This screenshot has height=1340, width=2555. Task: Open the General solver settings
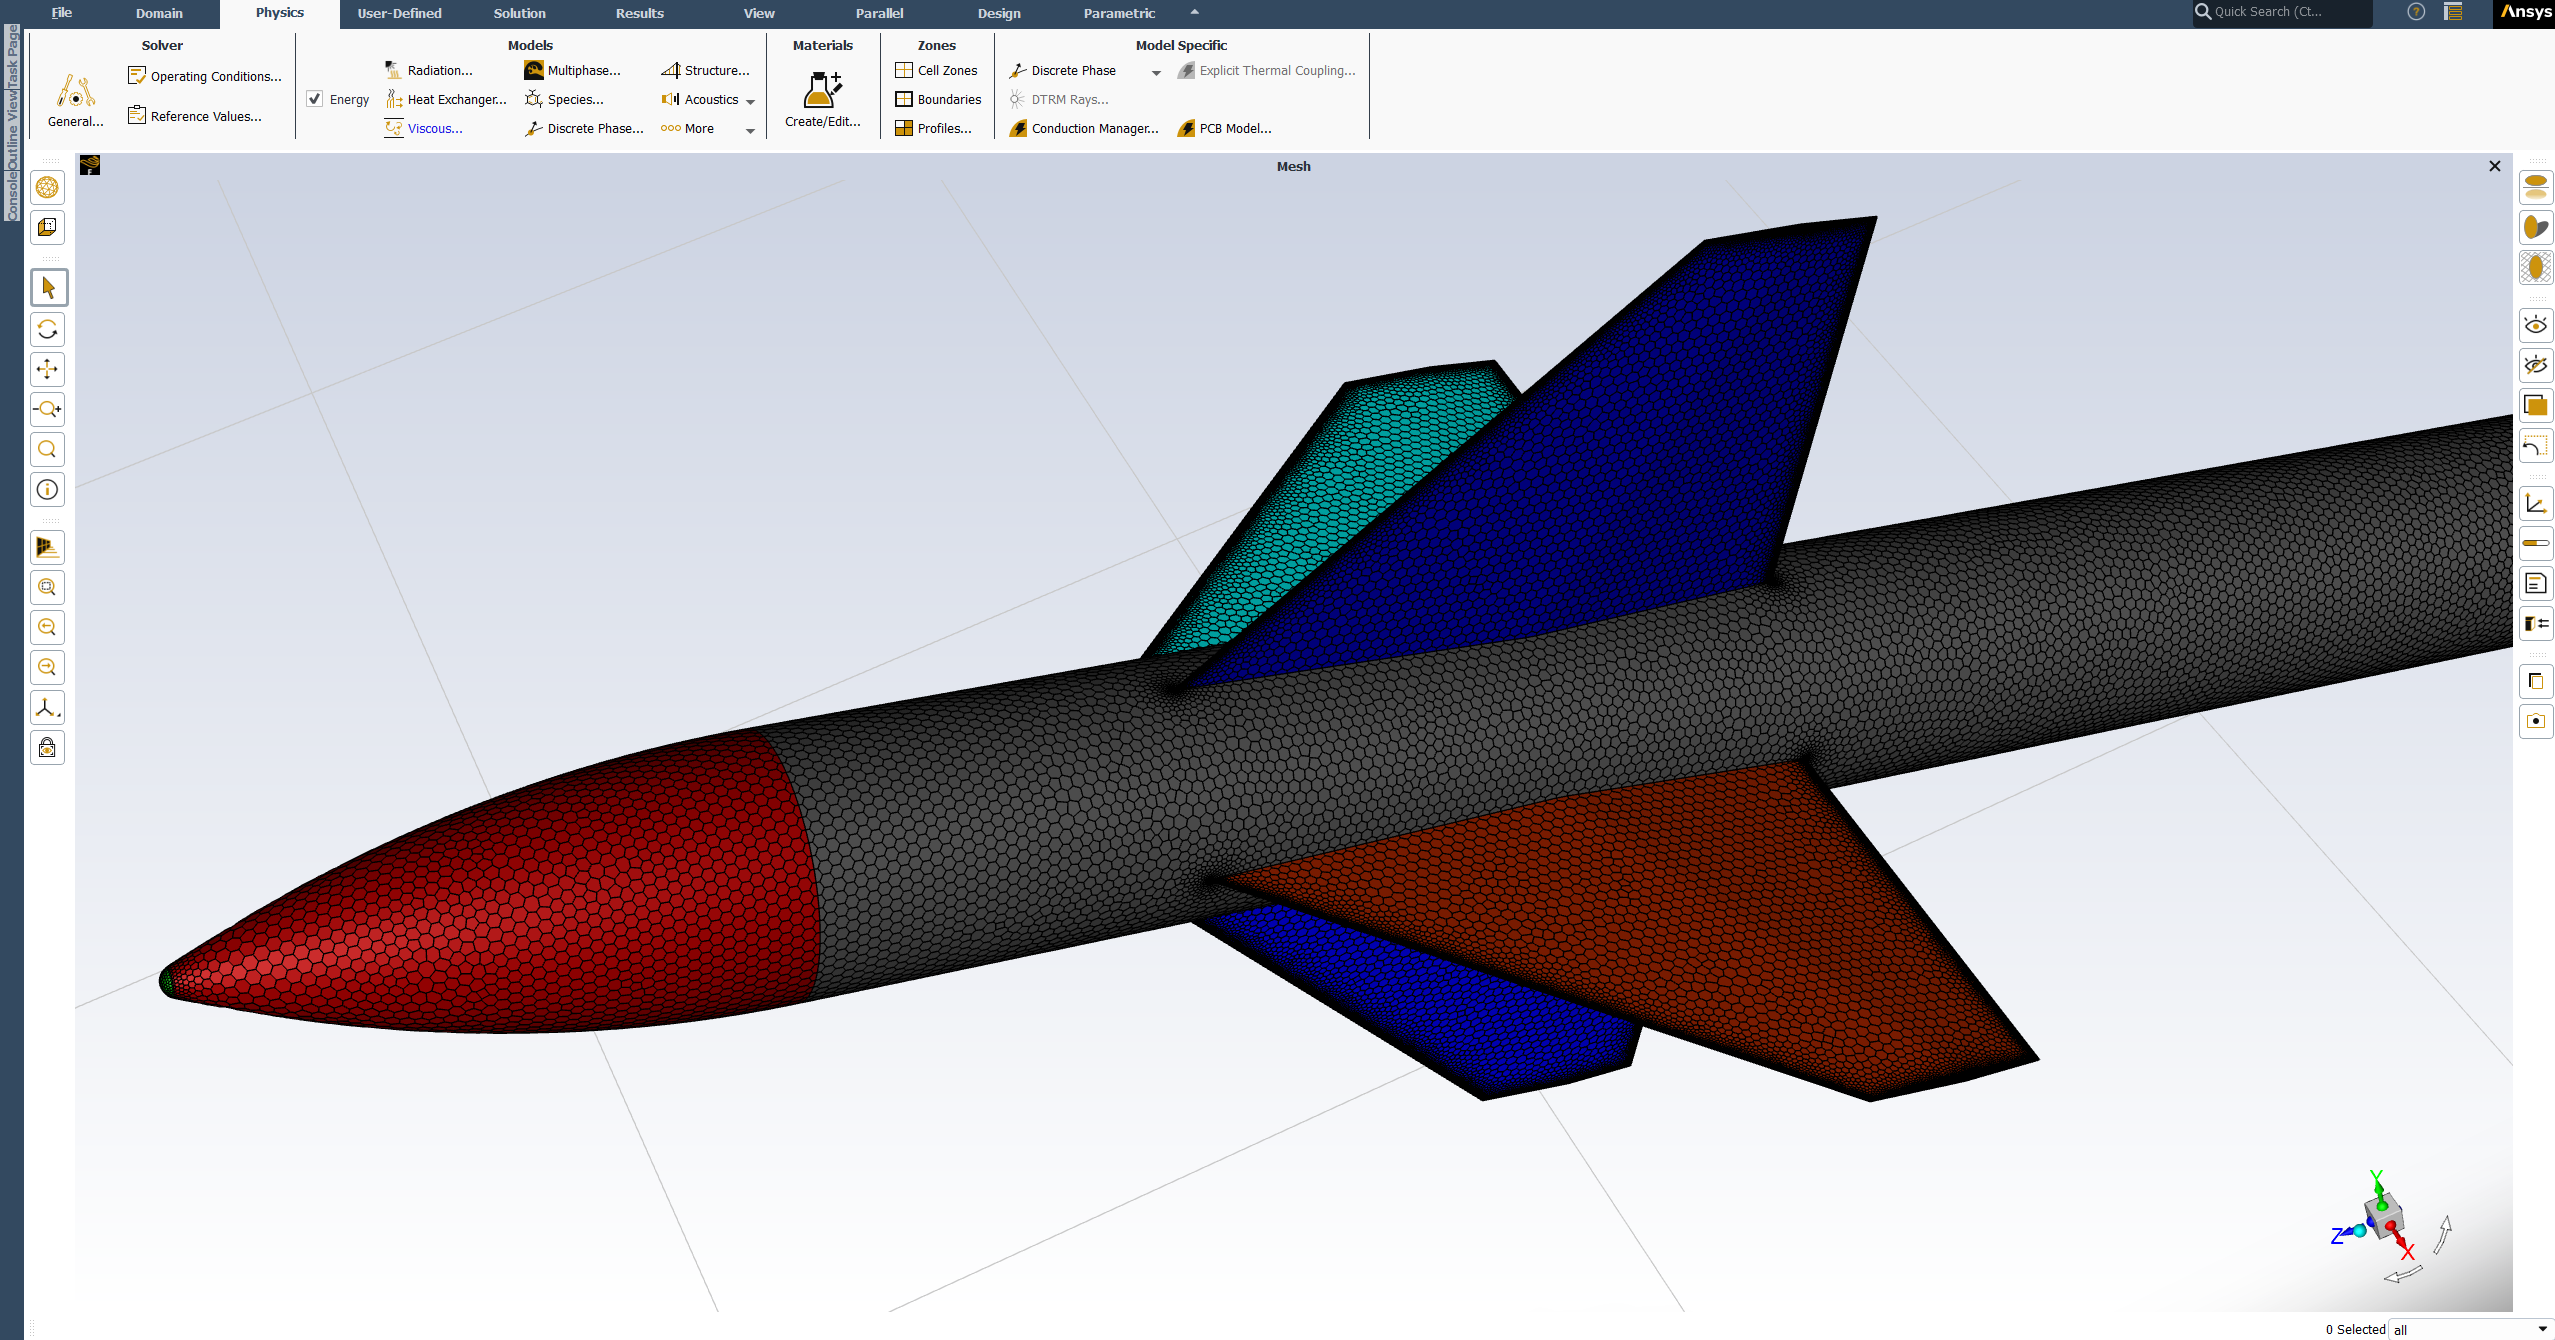coord(75,100)
